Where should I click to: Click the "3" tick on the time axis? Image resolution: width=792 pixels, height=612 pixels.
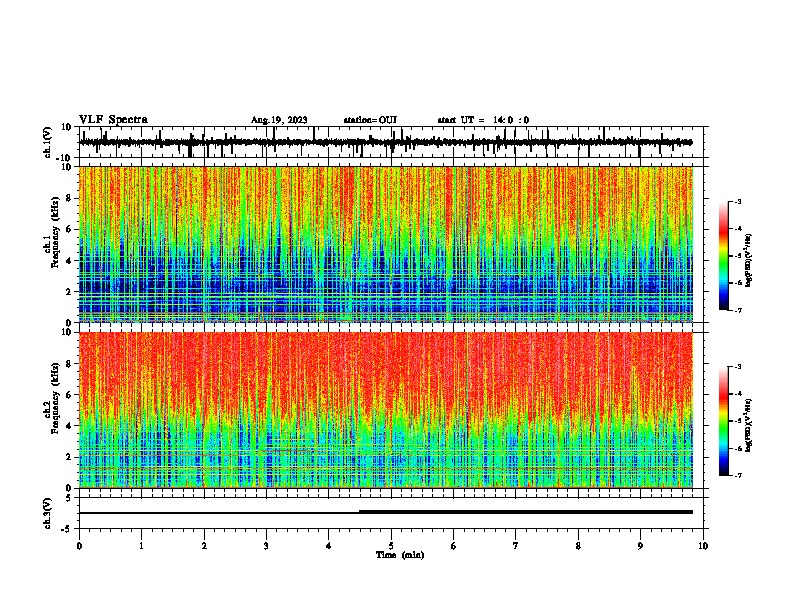(x=266, y=546)
